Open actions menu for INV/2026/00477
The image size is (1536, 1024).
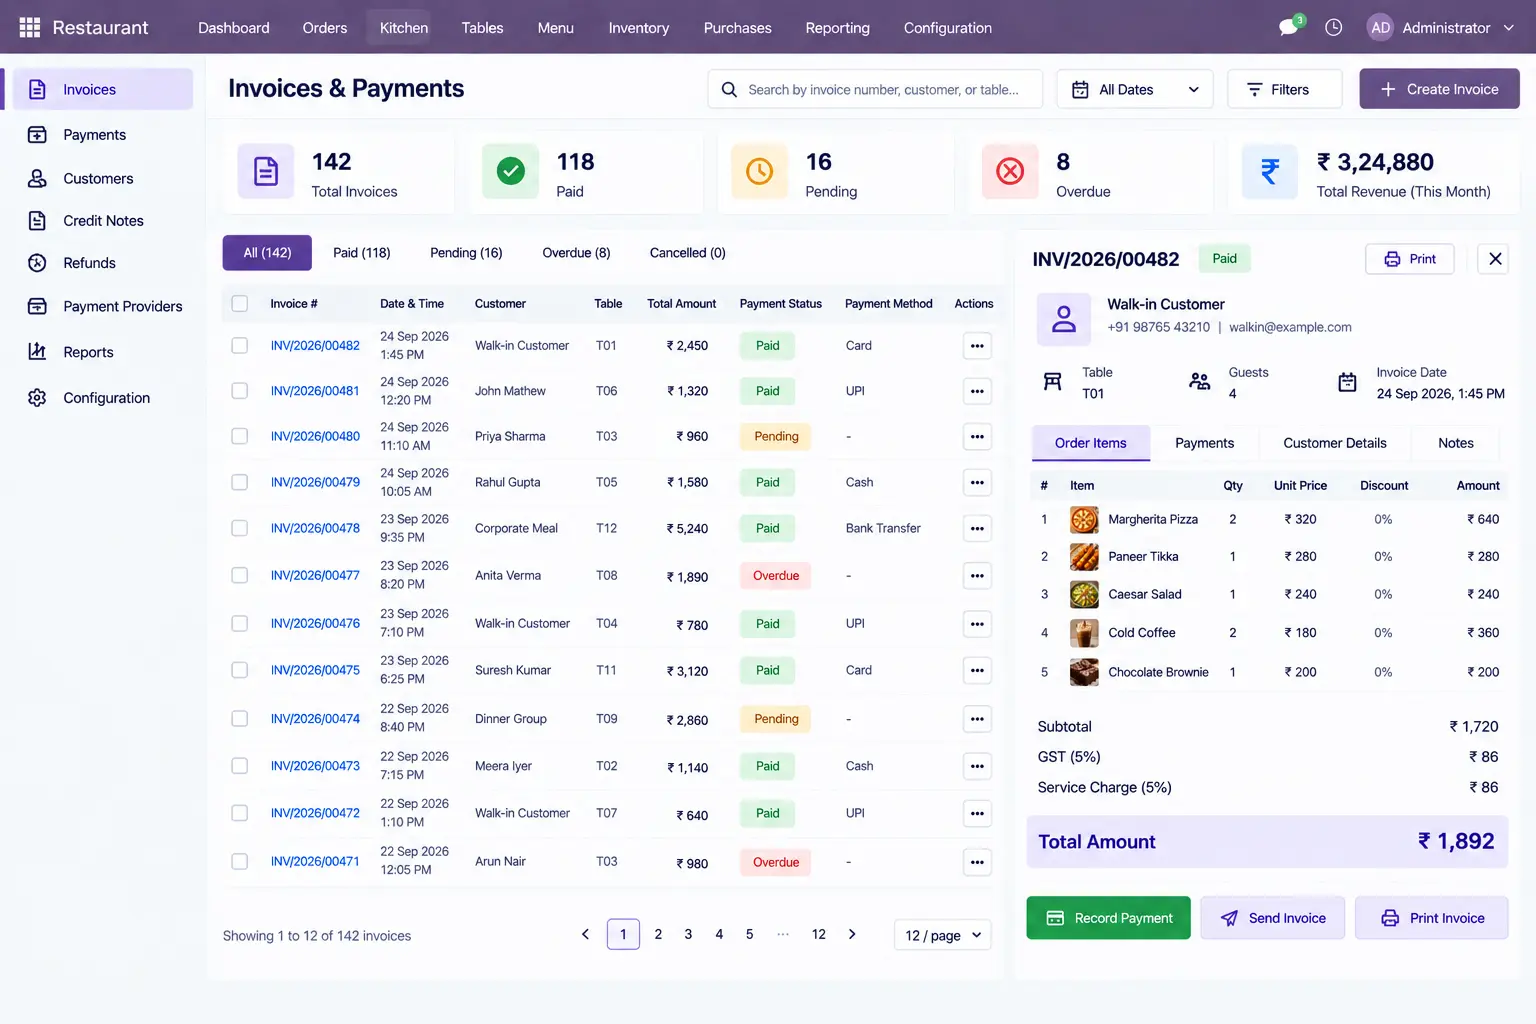coord(977,576)
